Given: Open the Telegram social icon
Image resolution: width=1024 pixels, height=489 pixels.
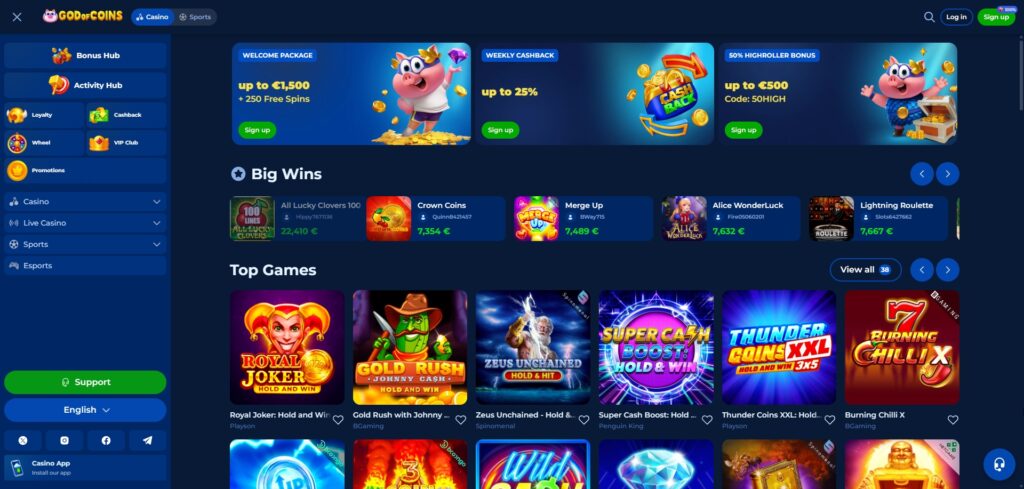Looking at the screenshot, I should (x=148, y=441).
